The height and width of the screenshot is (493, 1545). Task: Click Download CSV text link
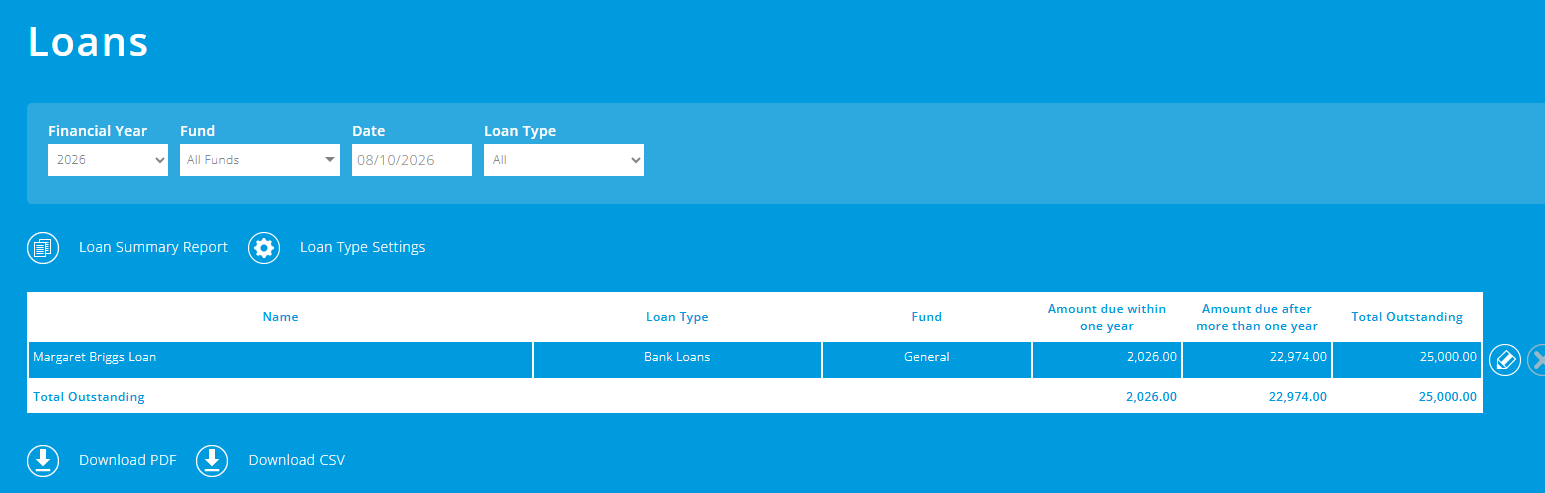pos(296,460)
